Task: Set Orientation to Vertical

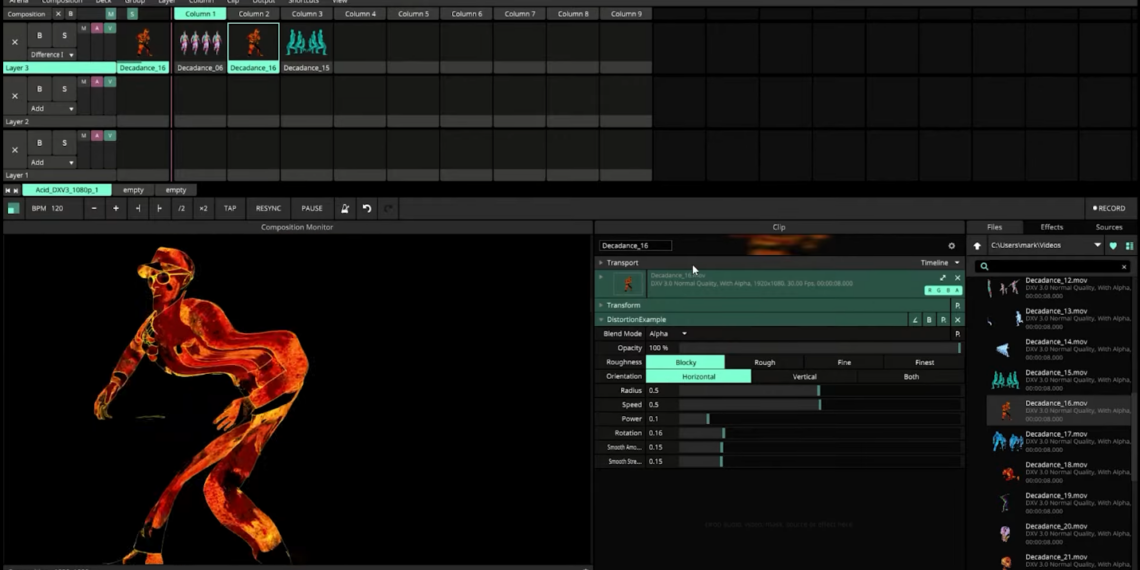Action: click(x=804, y=377)
